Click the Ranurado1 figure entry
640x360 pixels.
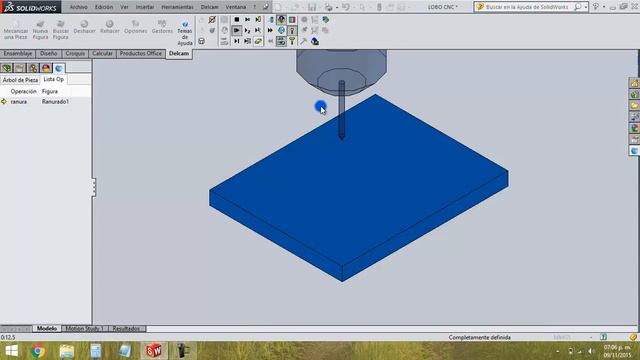(x=55, y=102)
